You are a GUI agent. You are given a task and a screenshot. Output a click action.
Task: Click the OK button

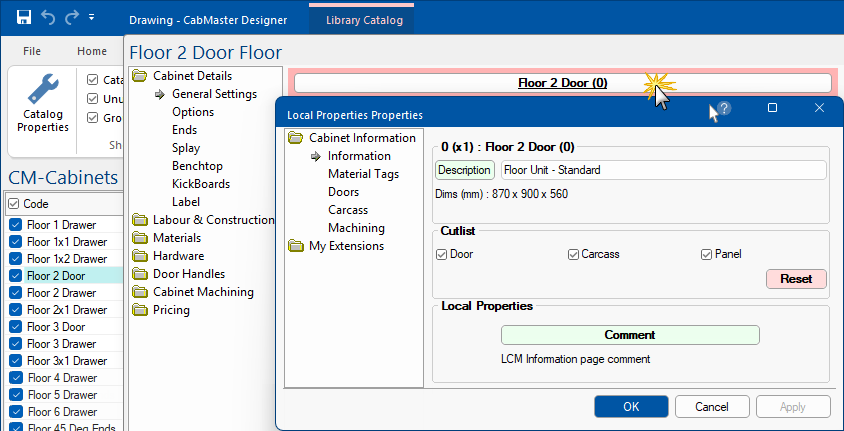pyautogui.click(x=630, y=406)
